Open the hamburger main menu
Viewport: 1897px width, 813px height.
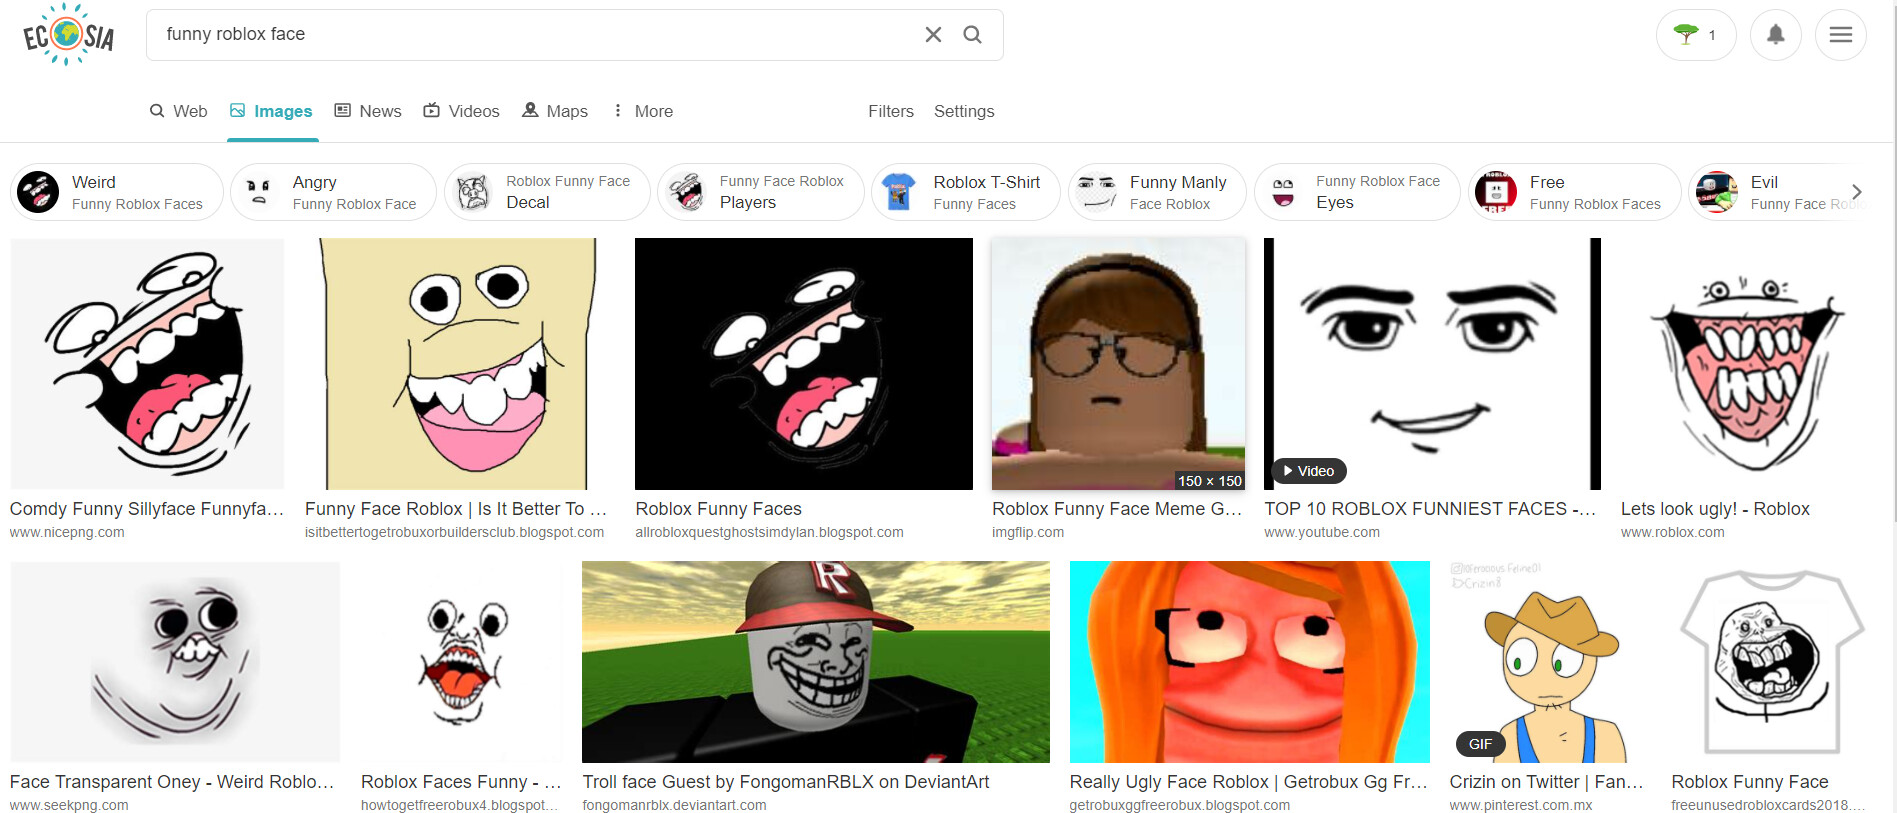[x=1841, y=35]
